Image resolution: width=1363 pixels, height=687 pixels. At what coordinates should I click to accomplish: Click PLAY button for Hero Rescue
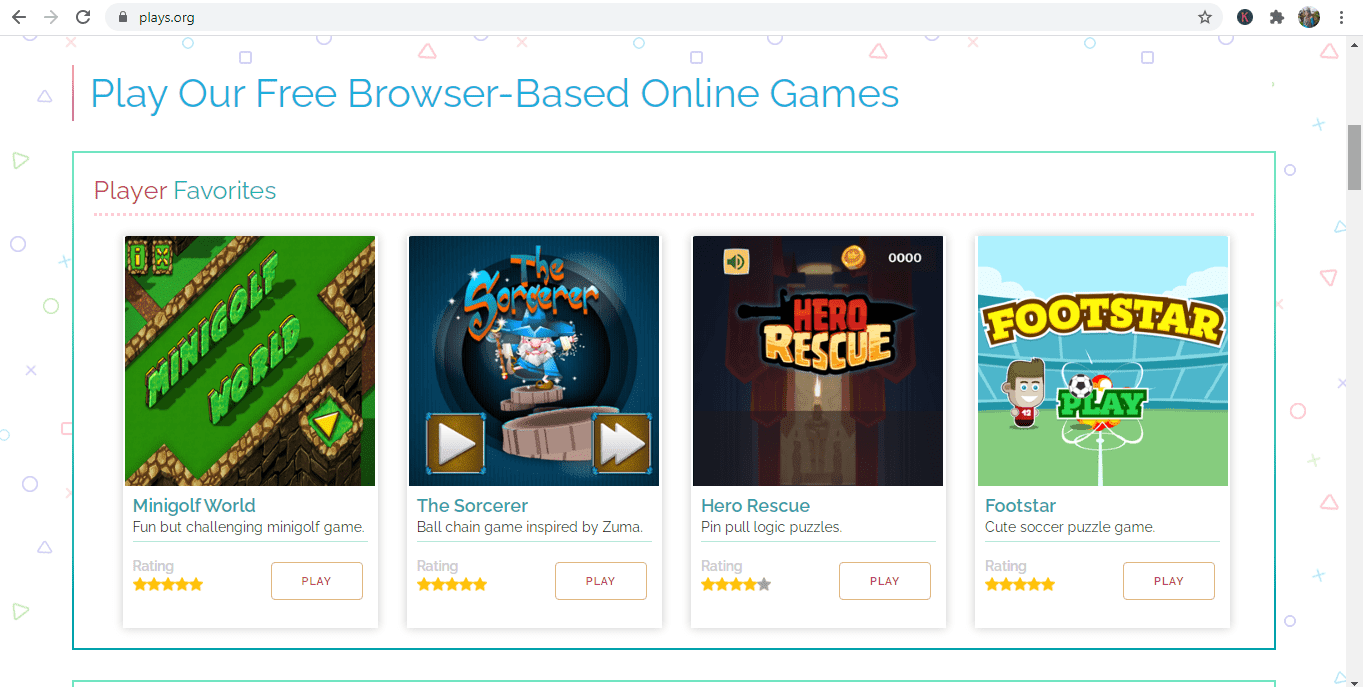point(885,581)
